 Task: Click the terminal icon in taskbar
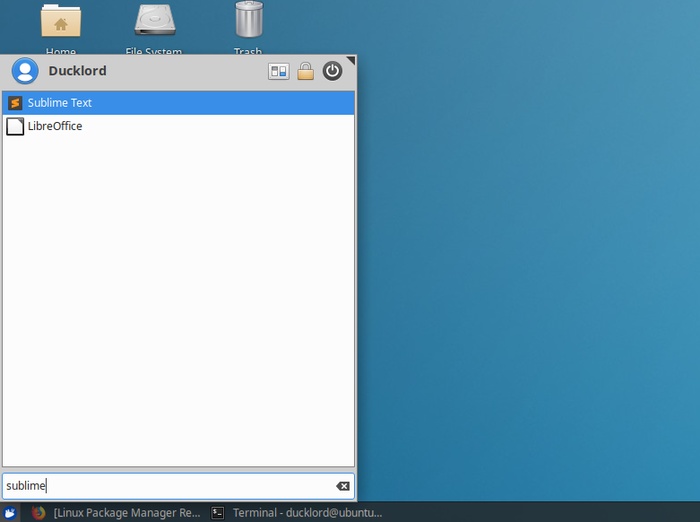218,513
